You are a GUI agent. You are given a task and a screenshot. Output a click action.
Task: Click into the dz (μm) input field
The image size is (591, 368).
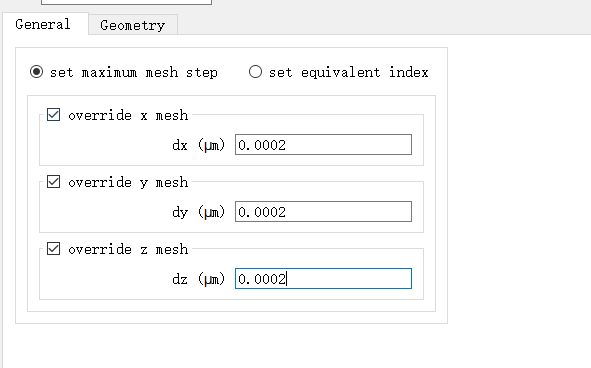tap(323, 279)
